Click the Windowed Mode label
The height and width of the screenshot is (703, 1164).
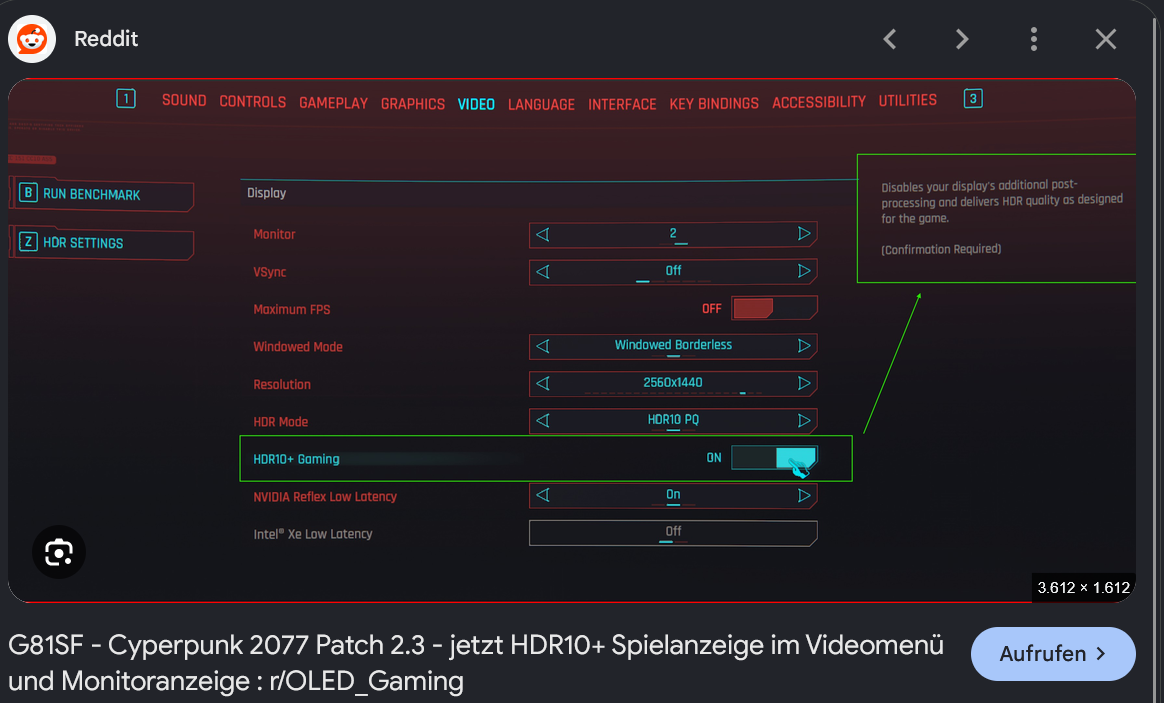(298, 347)
